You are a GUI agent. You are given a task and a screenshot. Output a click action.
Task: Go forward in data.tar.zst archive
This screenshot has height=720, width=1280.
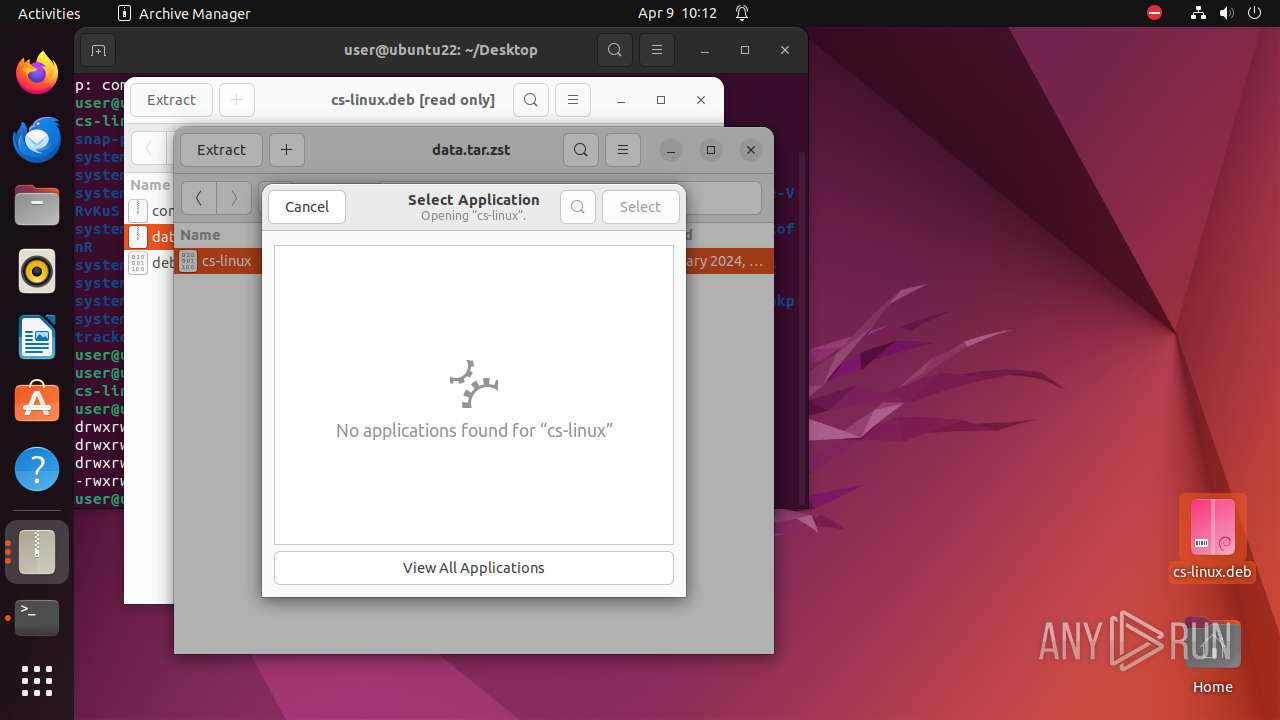[234, 198]
